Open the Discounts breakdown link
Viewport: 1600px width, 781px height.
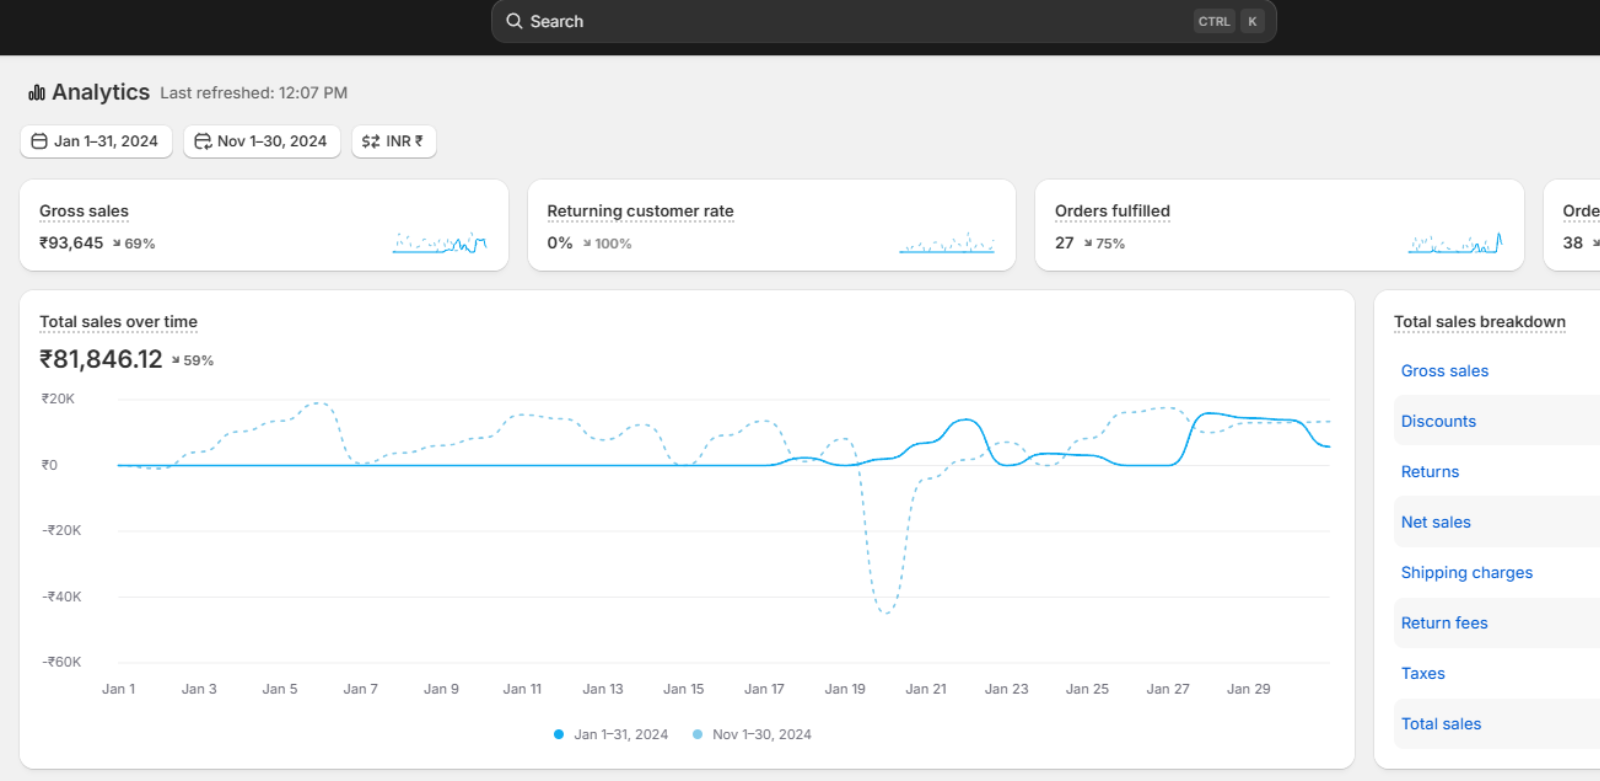tap(1438, 421)
